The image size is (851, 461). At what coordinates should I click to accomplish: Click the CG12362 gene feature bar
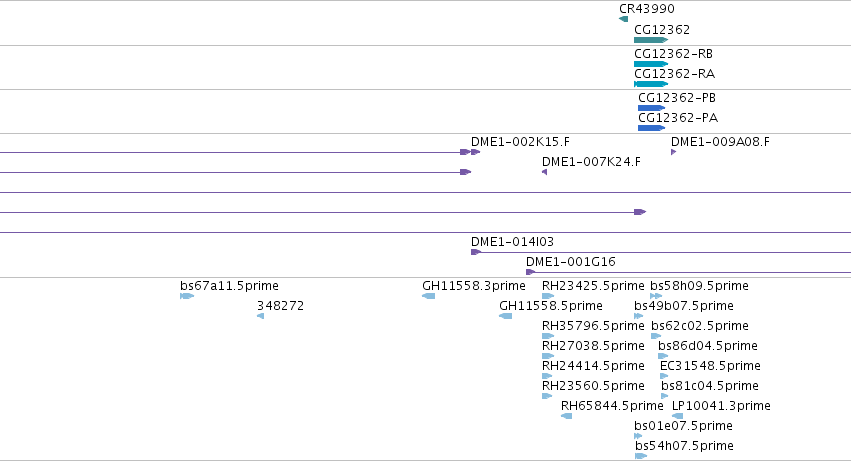651,40
